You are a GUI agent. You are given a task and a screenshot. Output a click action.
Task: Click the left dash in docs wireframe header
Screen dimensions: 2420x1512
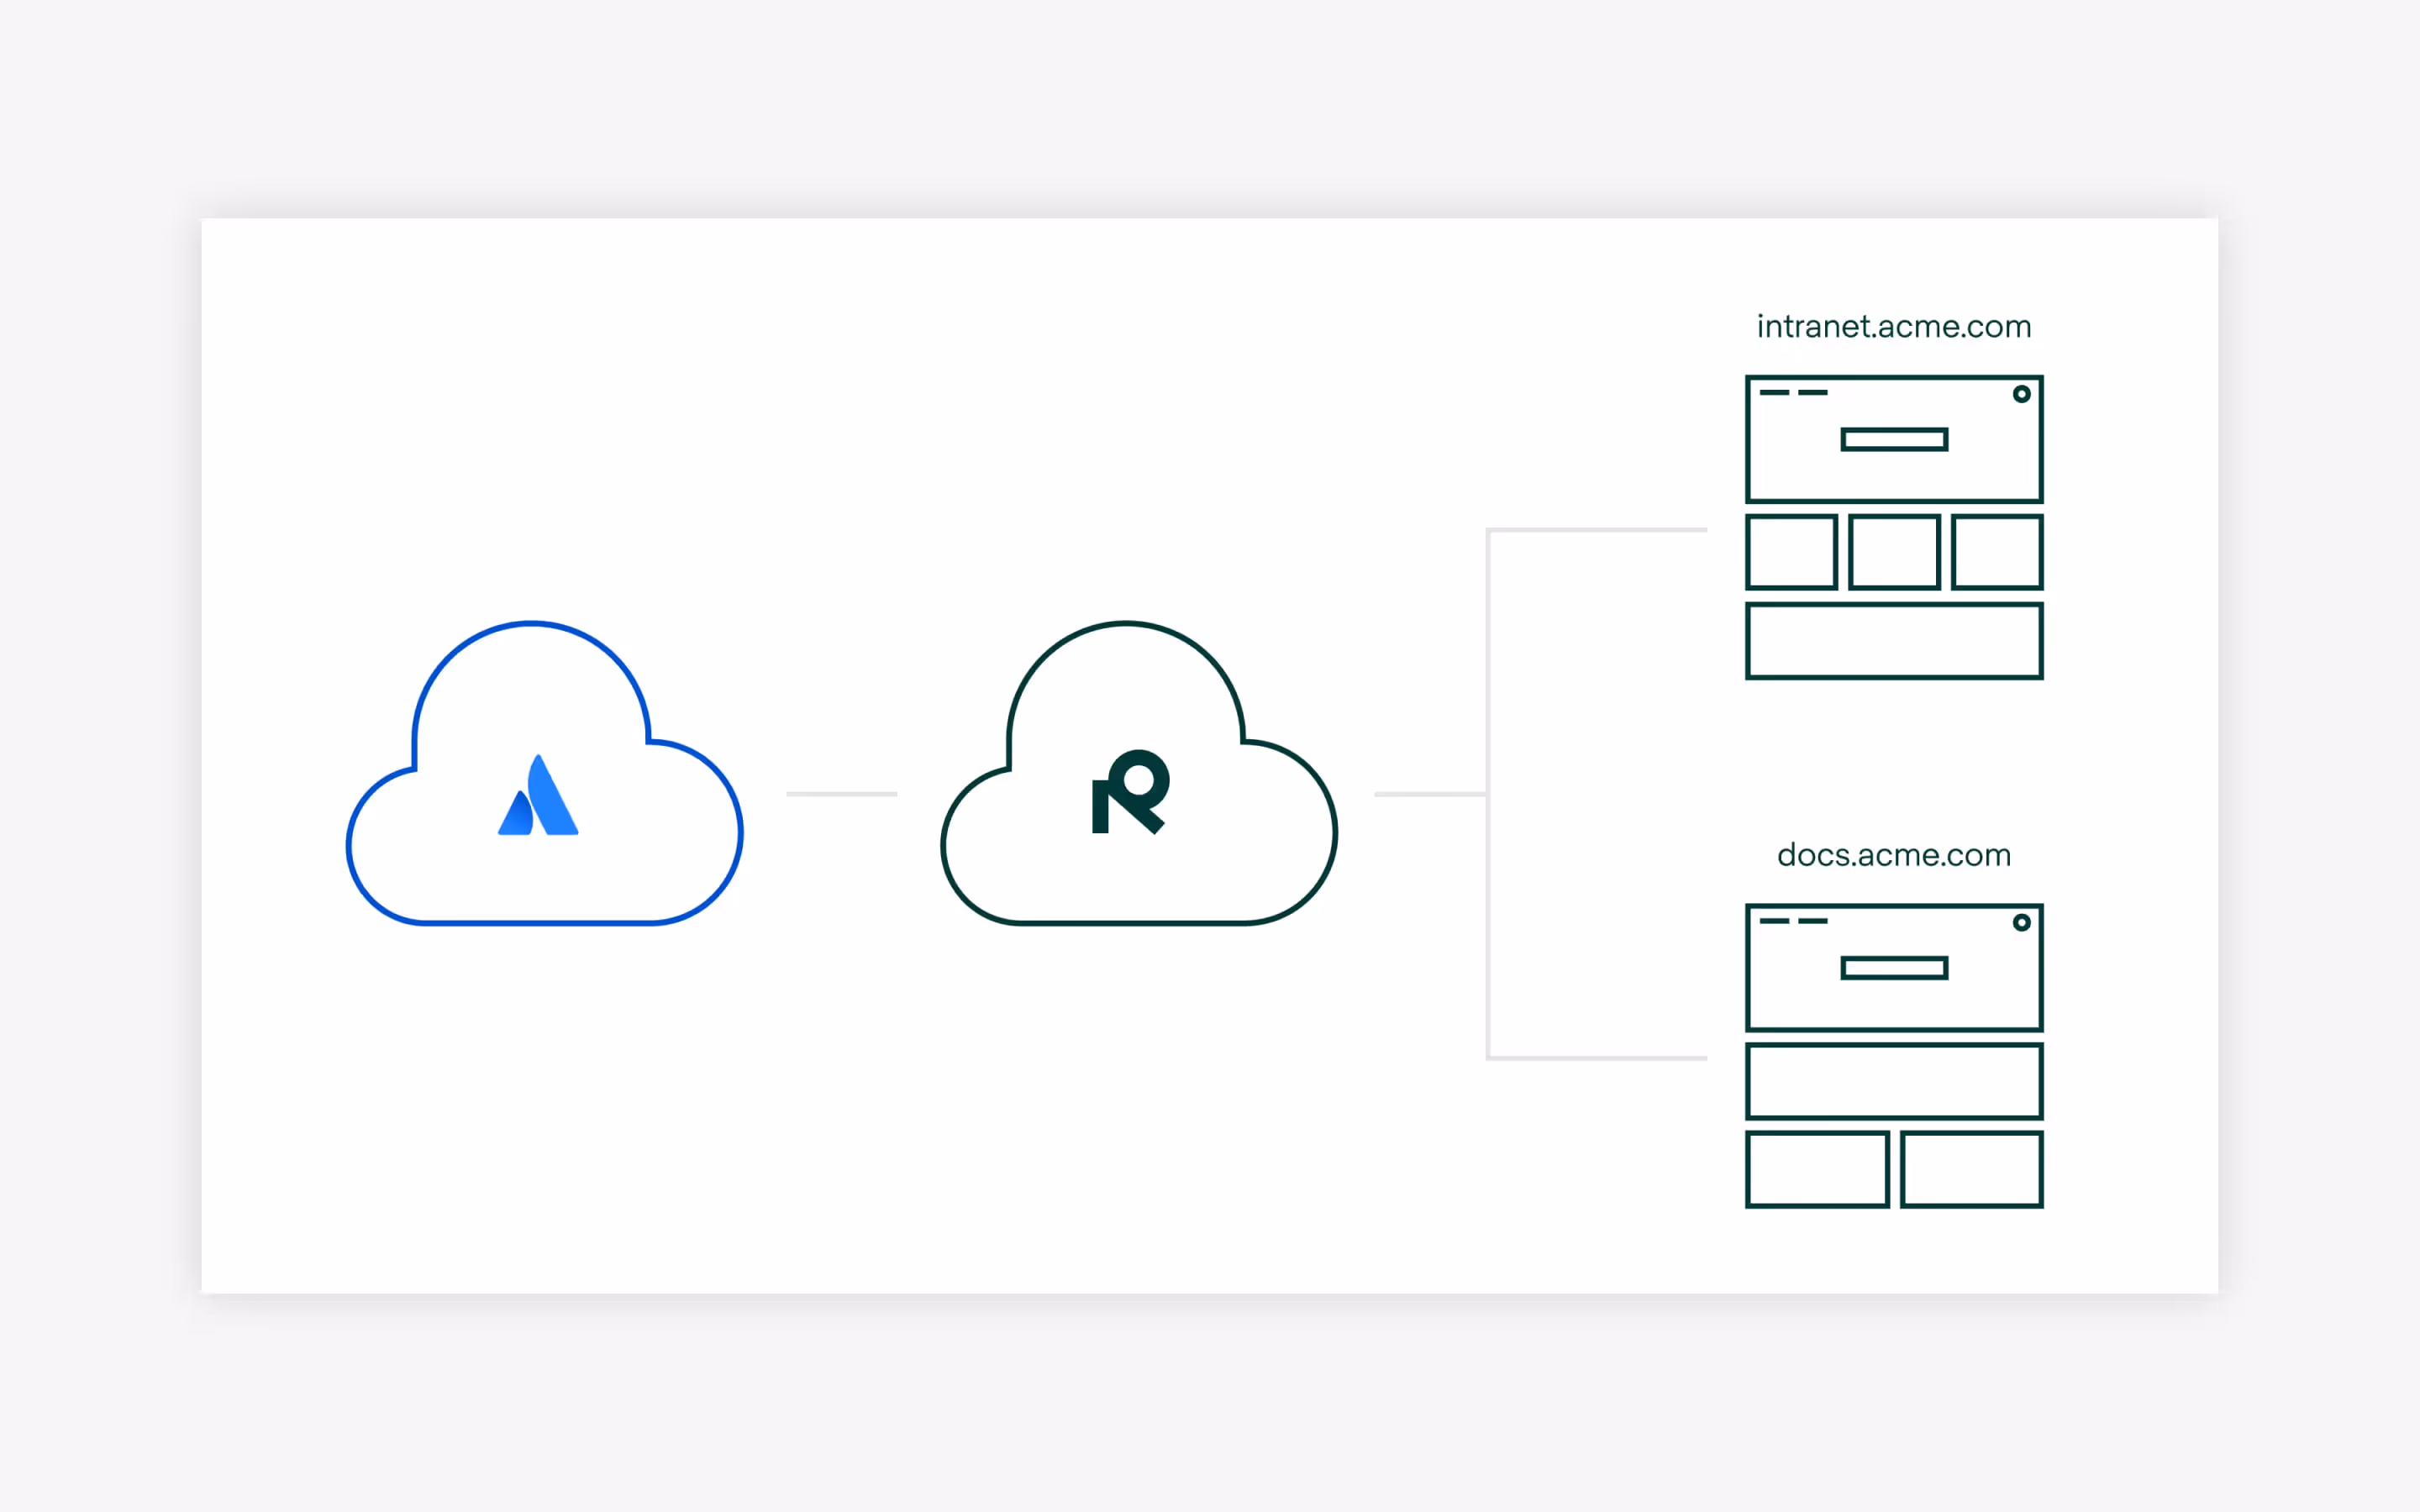(x=1774, y=921)
